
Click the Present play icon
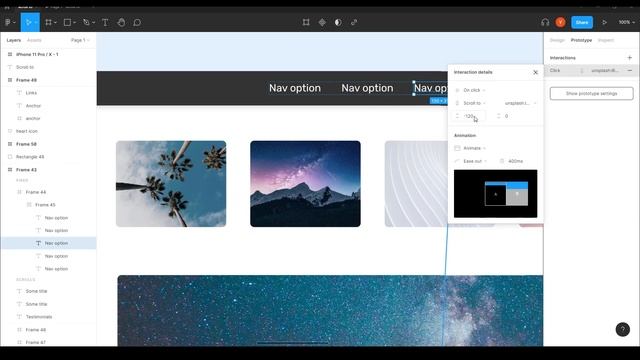point(604,22)
